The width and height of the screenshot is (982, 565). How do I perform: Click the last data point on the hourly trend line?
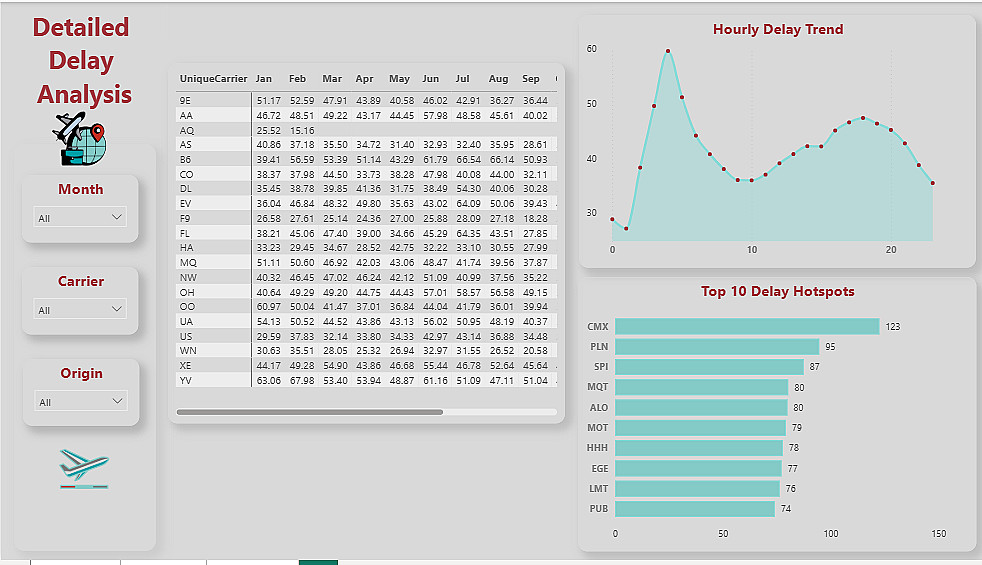pyautogui.click(x=933, y=183)
